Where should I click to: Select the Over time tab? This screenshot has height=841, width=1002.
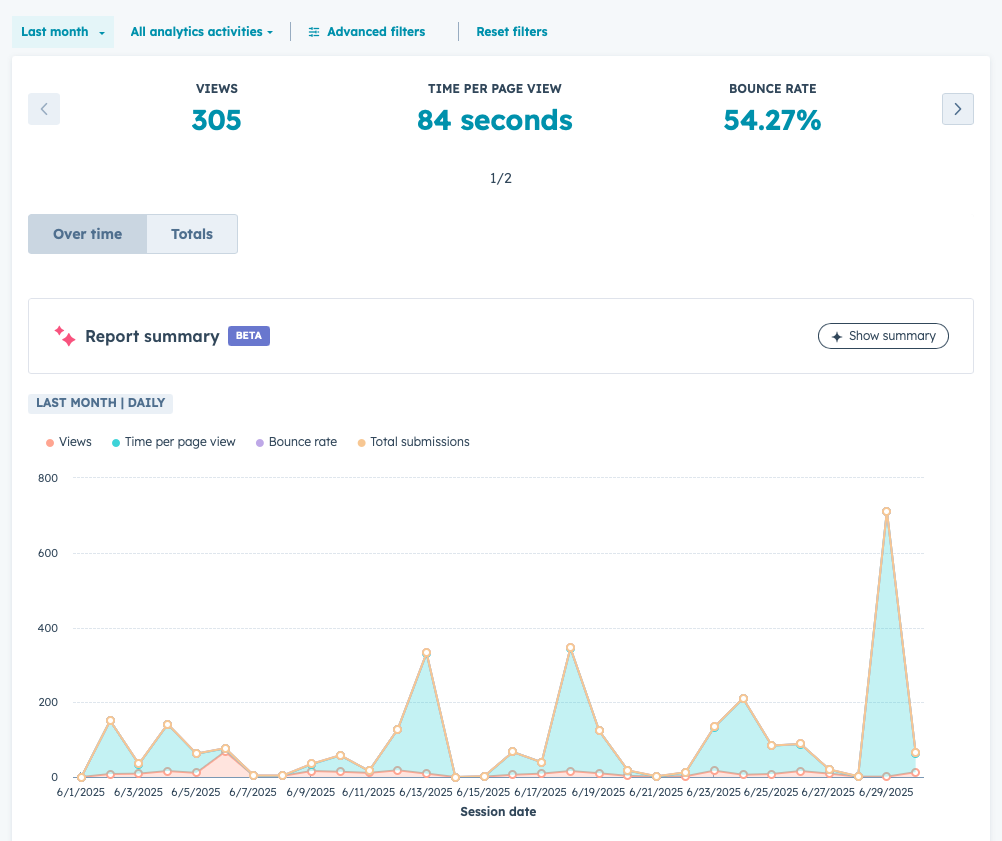click(88, 234)
